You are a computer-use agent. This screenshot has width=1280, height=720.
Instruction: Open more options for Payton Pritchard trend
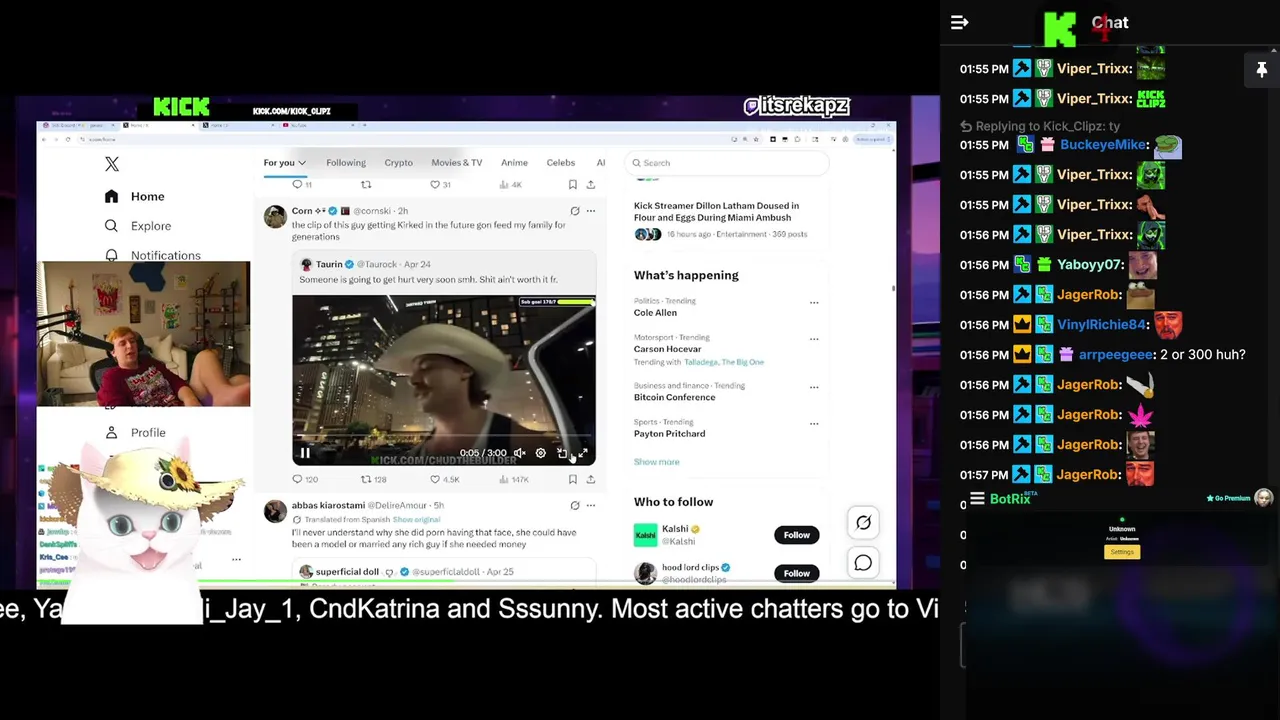pyautogui.click(x=814, y=424)
